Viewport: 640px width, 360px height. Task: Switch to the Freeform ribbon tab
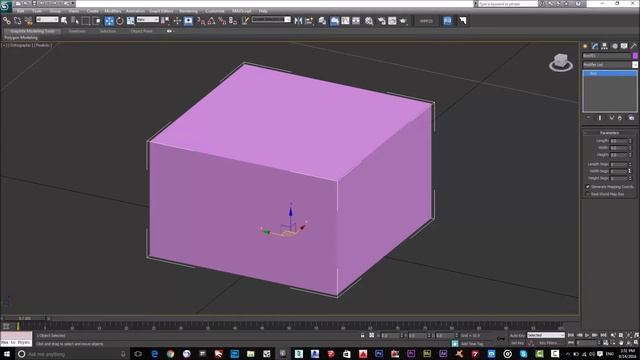[x=77, y=31]
